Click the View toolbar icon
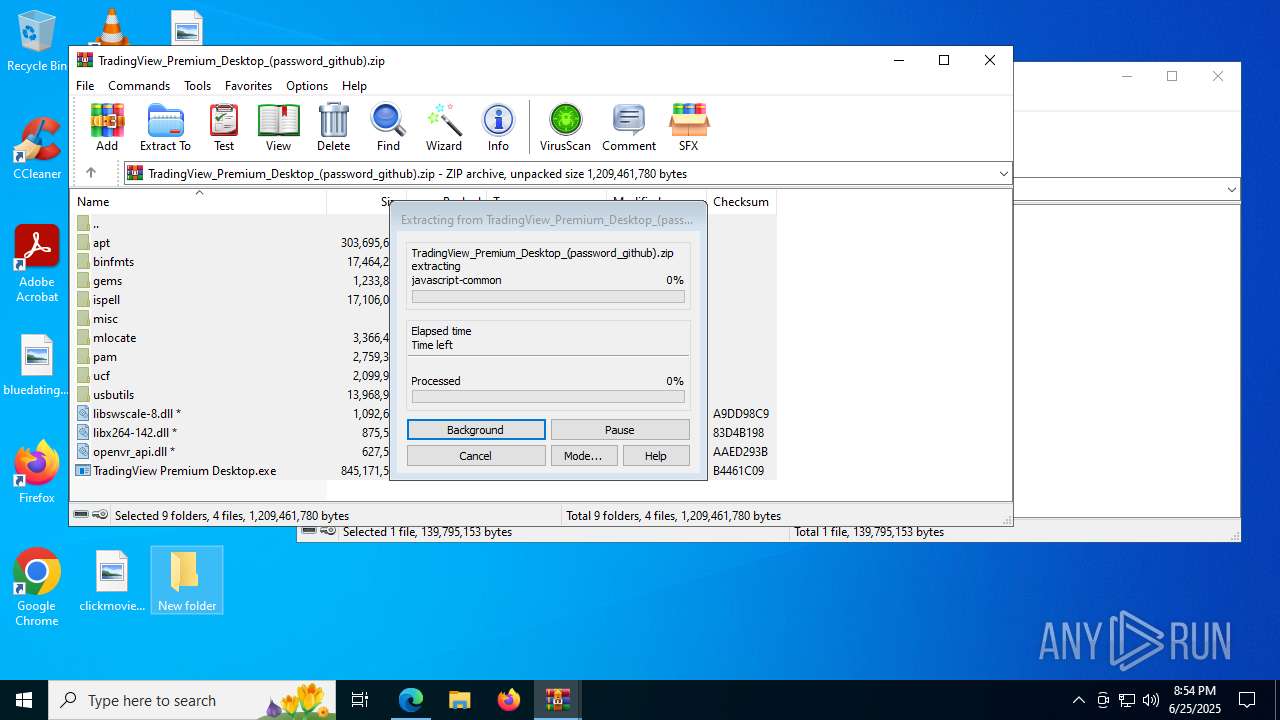 click(x=278, y=127)
